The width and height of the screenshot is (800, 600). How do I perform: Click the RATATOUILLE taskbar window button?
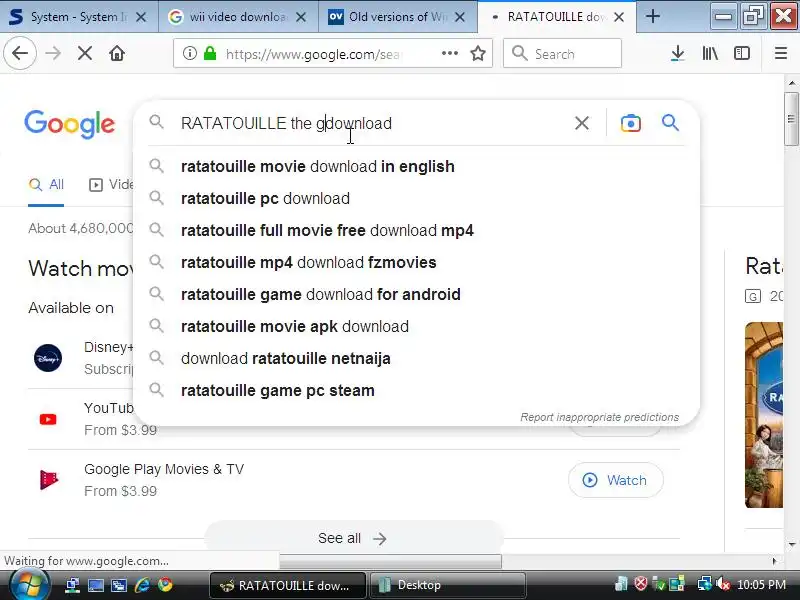288,585
